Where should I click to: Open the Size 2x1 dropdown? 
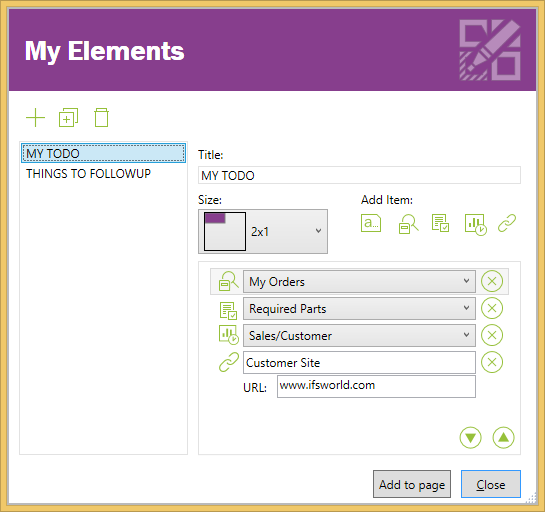pyautogui.click(x=263, y=231)
